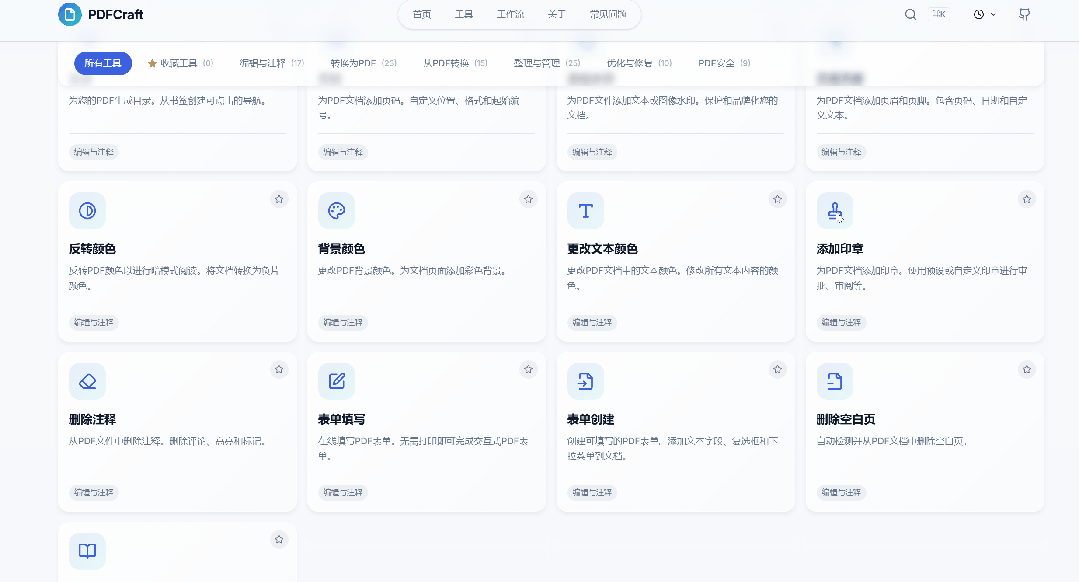This screenshot has height=582, width=1079.
Task: Click the 编辑与注释 tag on 删除注释 card
Action: (94, 493)
